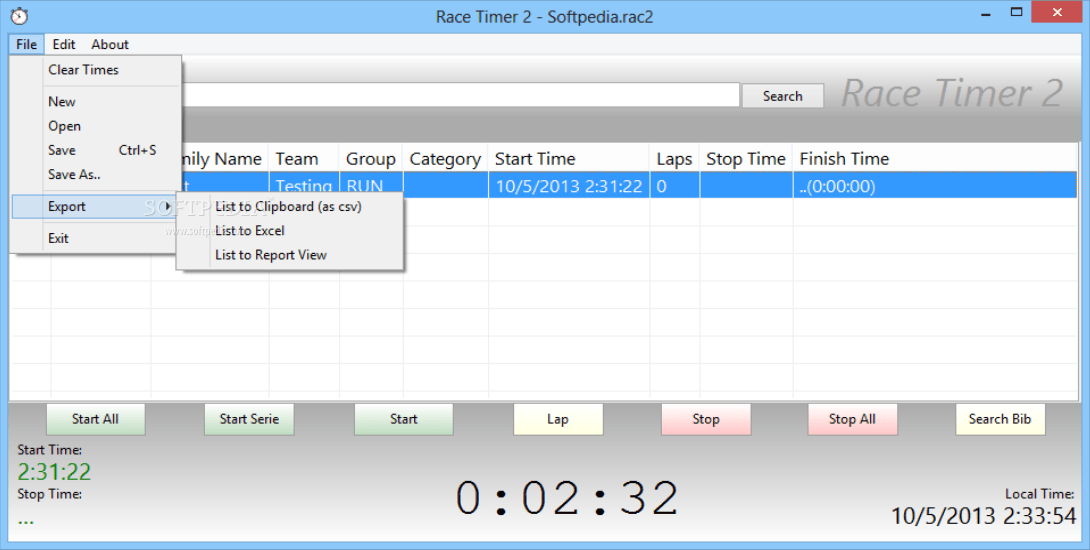Focus the search text field
Image resolution: width=1090 pixels, height=550 pixels.
click(460, 95)
